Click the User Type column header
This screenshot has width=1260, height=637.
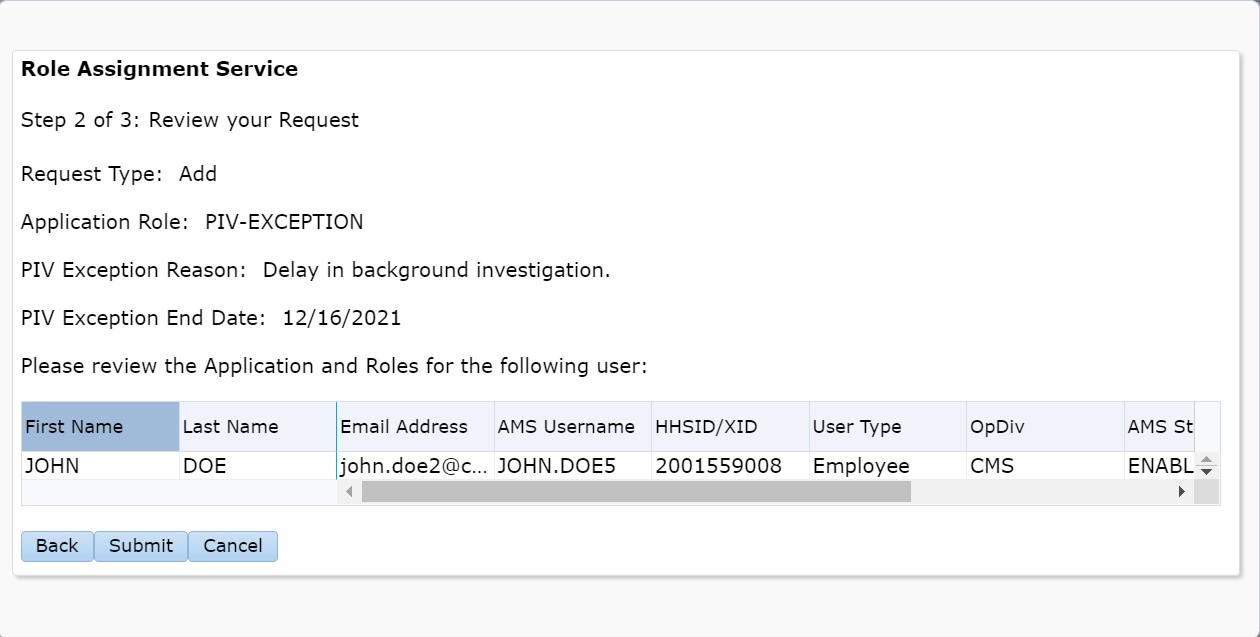(x=887, y=427)
